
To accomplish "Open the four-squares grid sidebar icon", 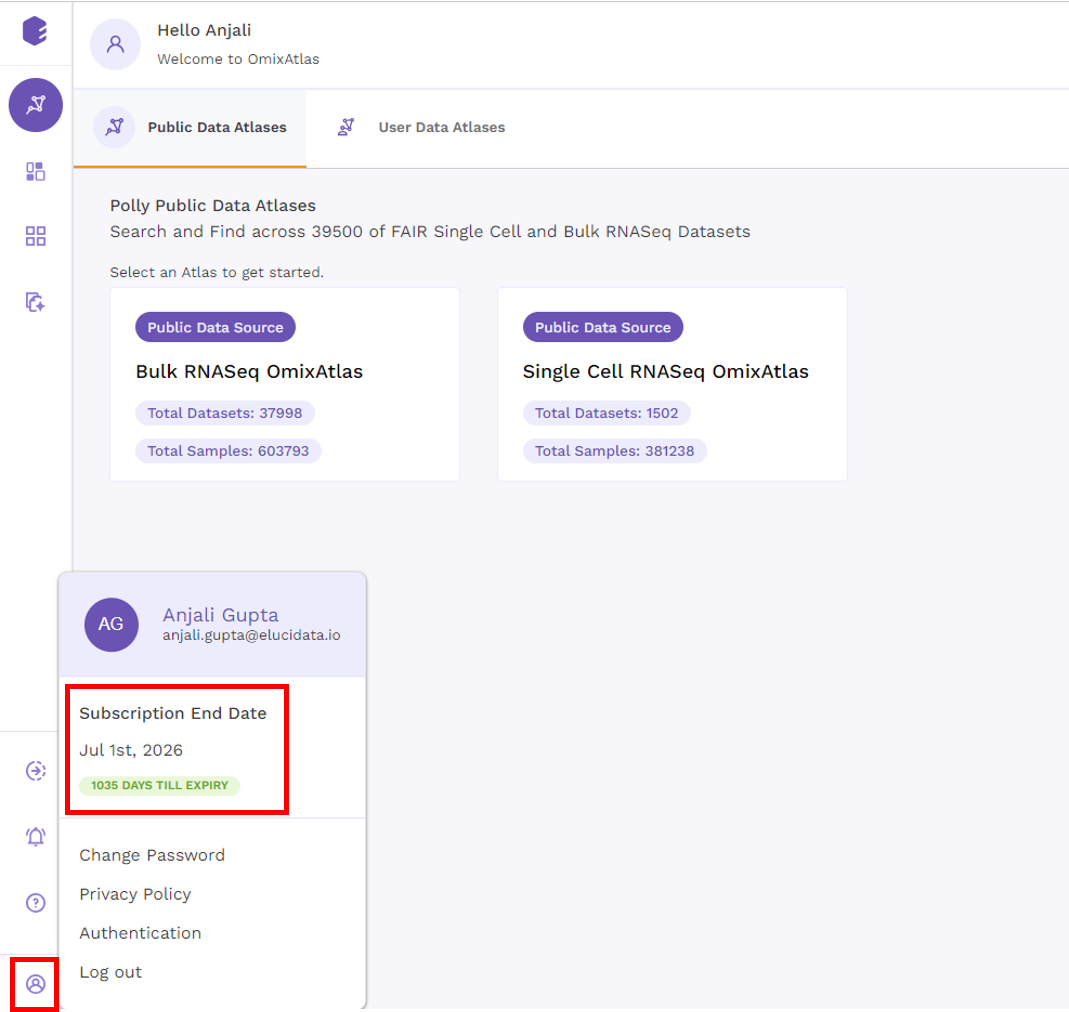I will click(35, 237).
